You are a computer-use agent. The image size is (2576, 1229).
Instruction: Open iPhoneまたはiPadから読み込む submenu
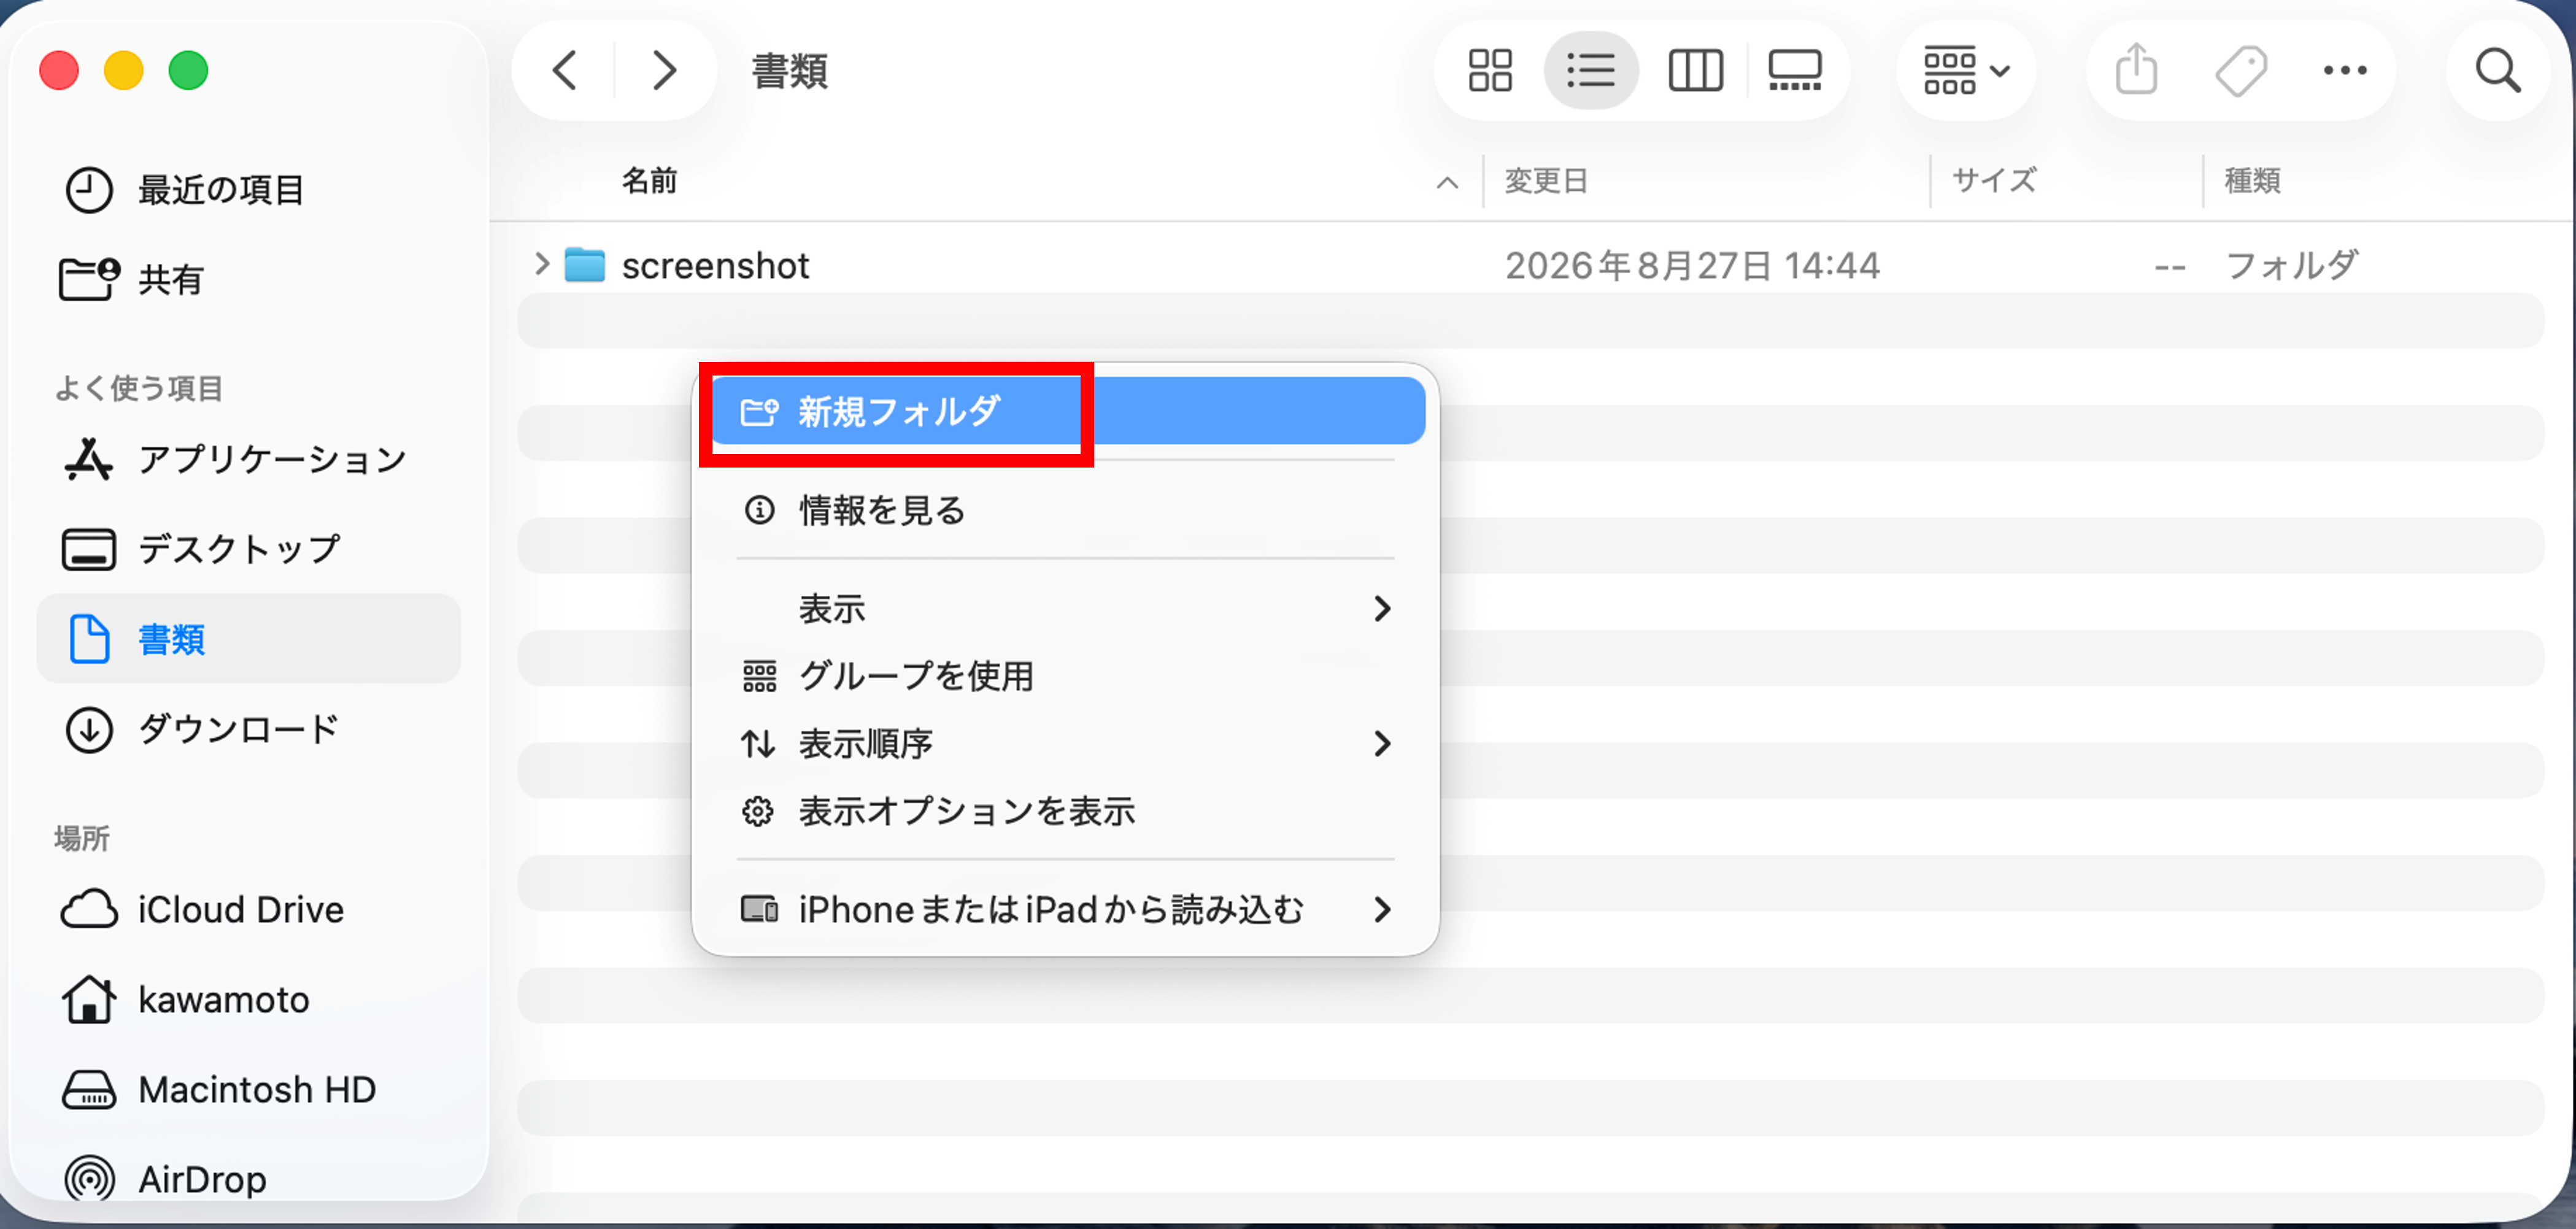coord(1066,910)
